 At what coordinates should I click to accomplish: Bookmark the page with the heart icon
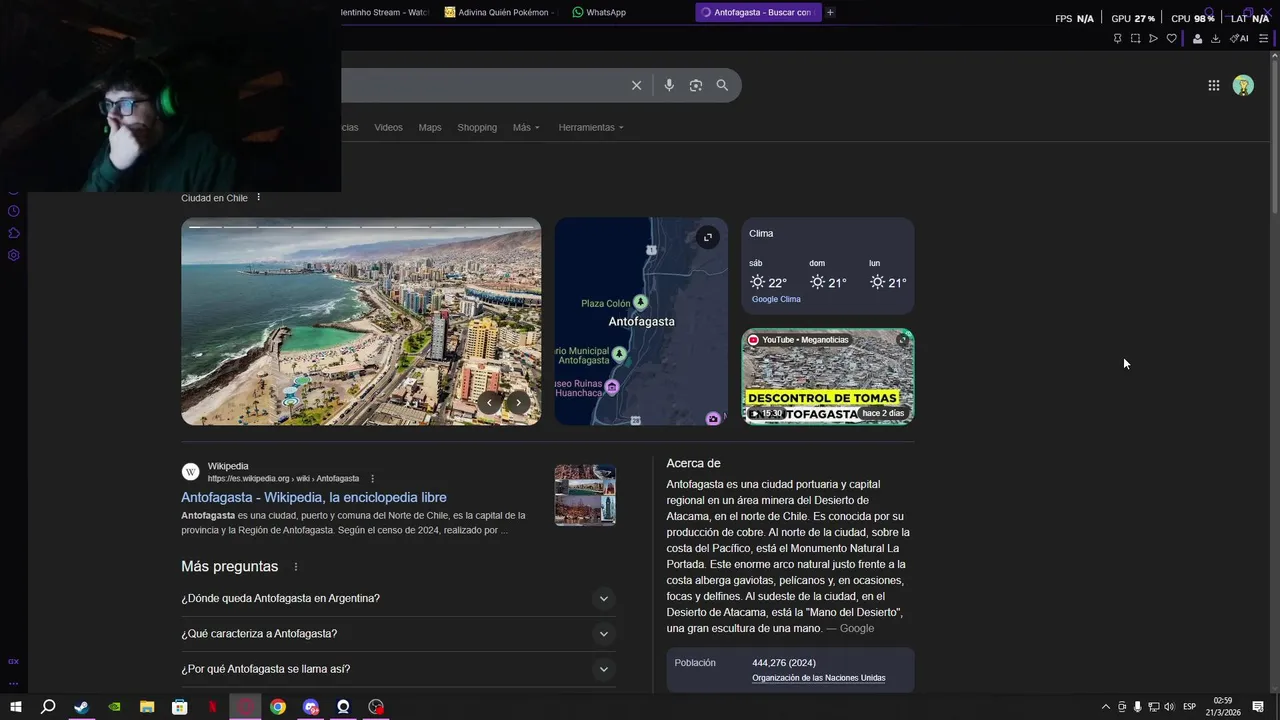[x=1172, y=39]
